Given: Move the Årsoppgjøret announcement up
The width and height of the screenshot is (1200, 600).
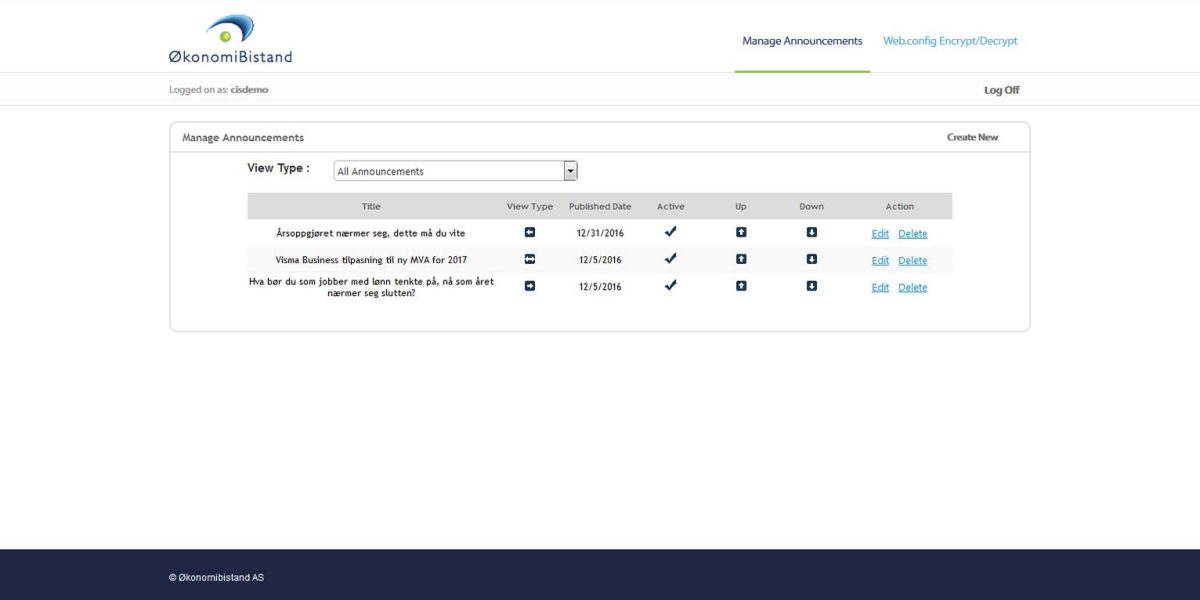Looking at the screenshot, I should click(x=740, y=232).
